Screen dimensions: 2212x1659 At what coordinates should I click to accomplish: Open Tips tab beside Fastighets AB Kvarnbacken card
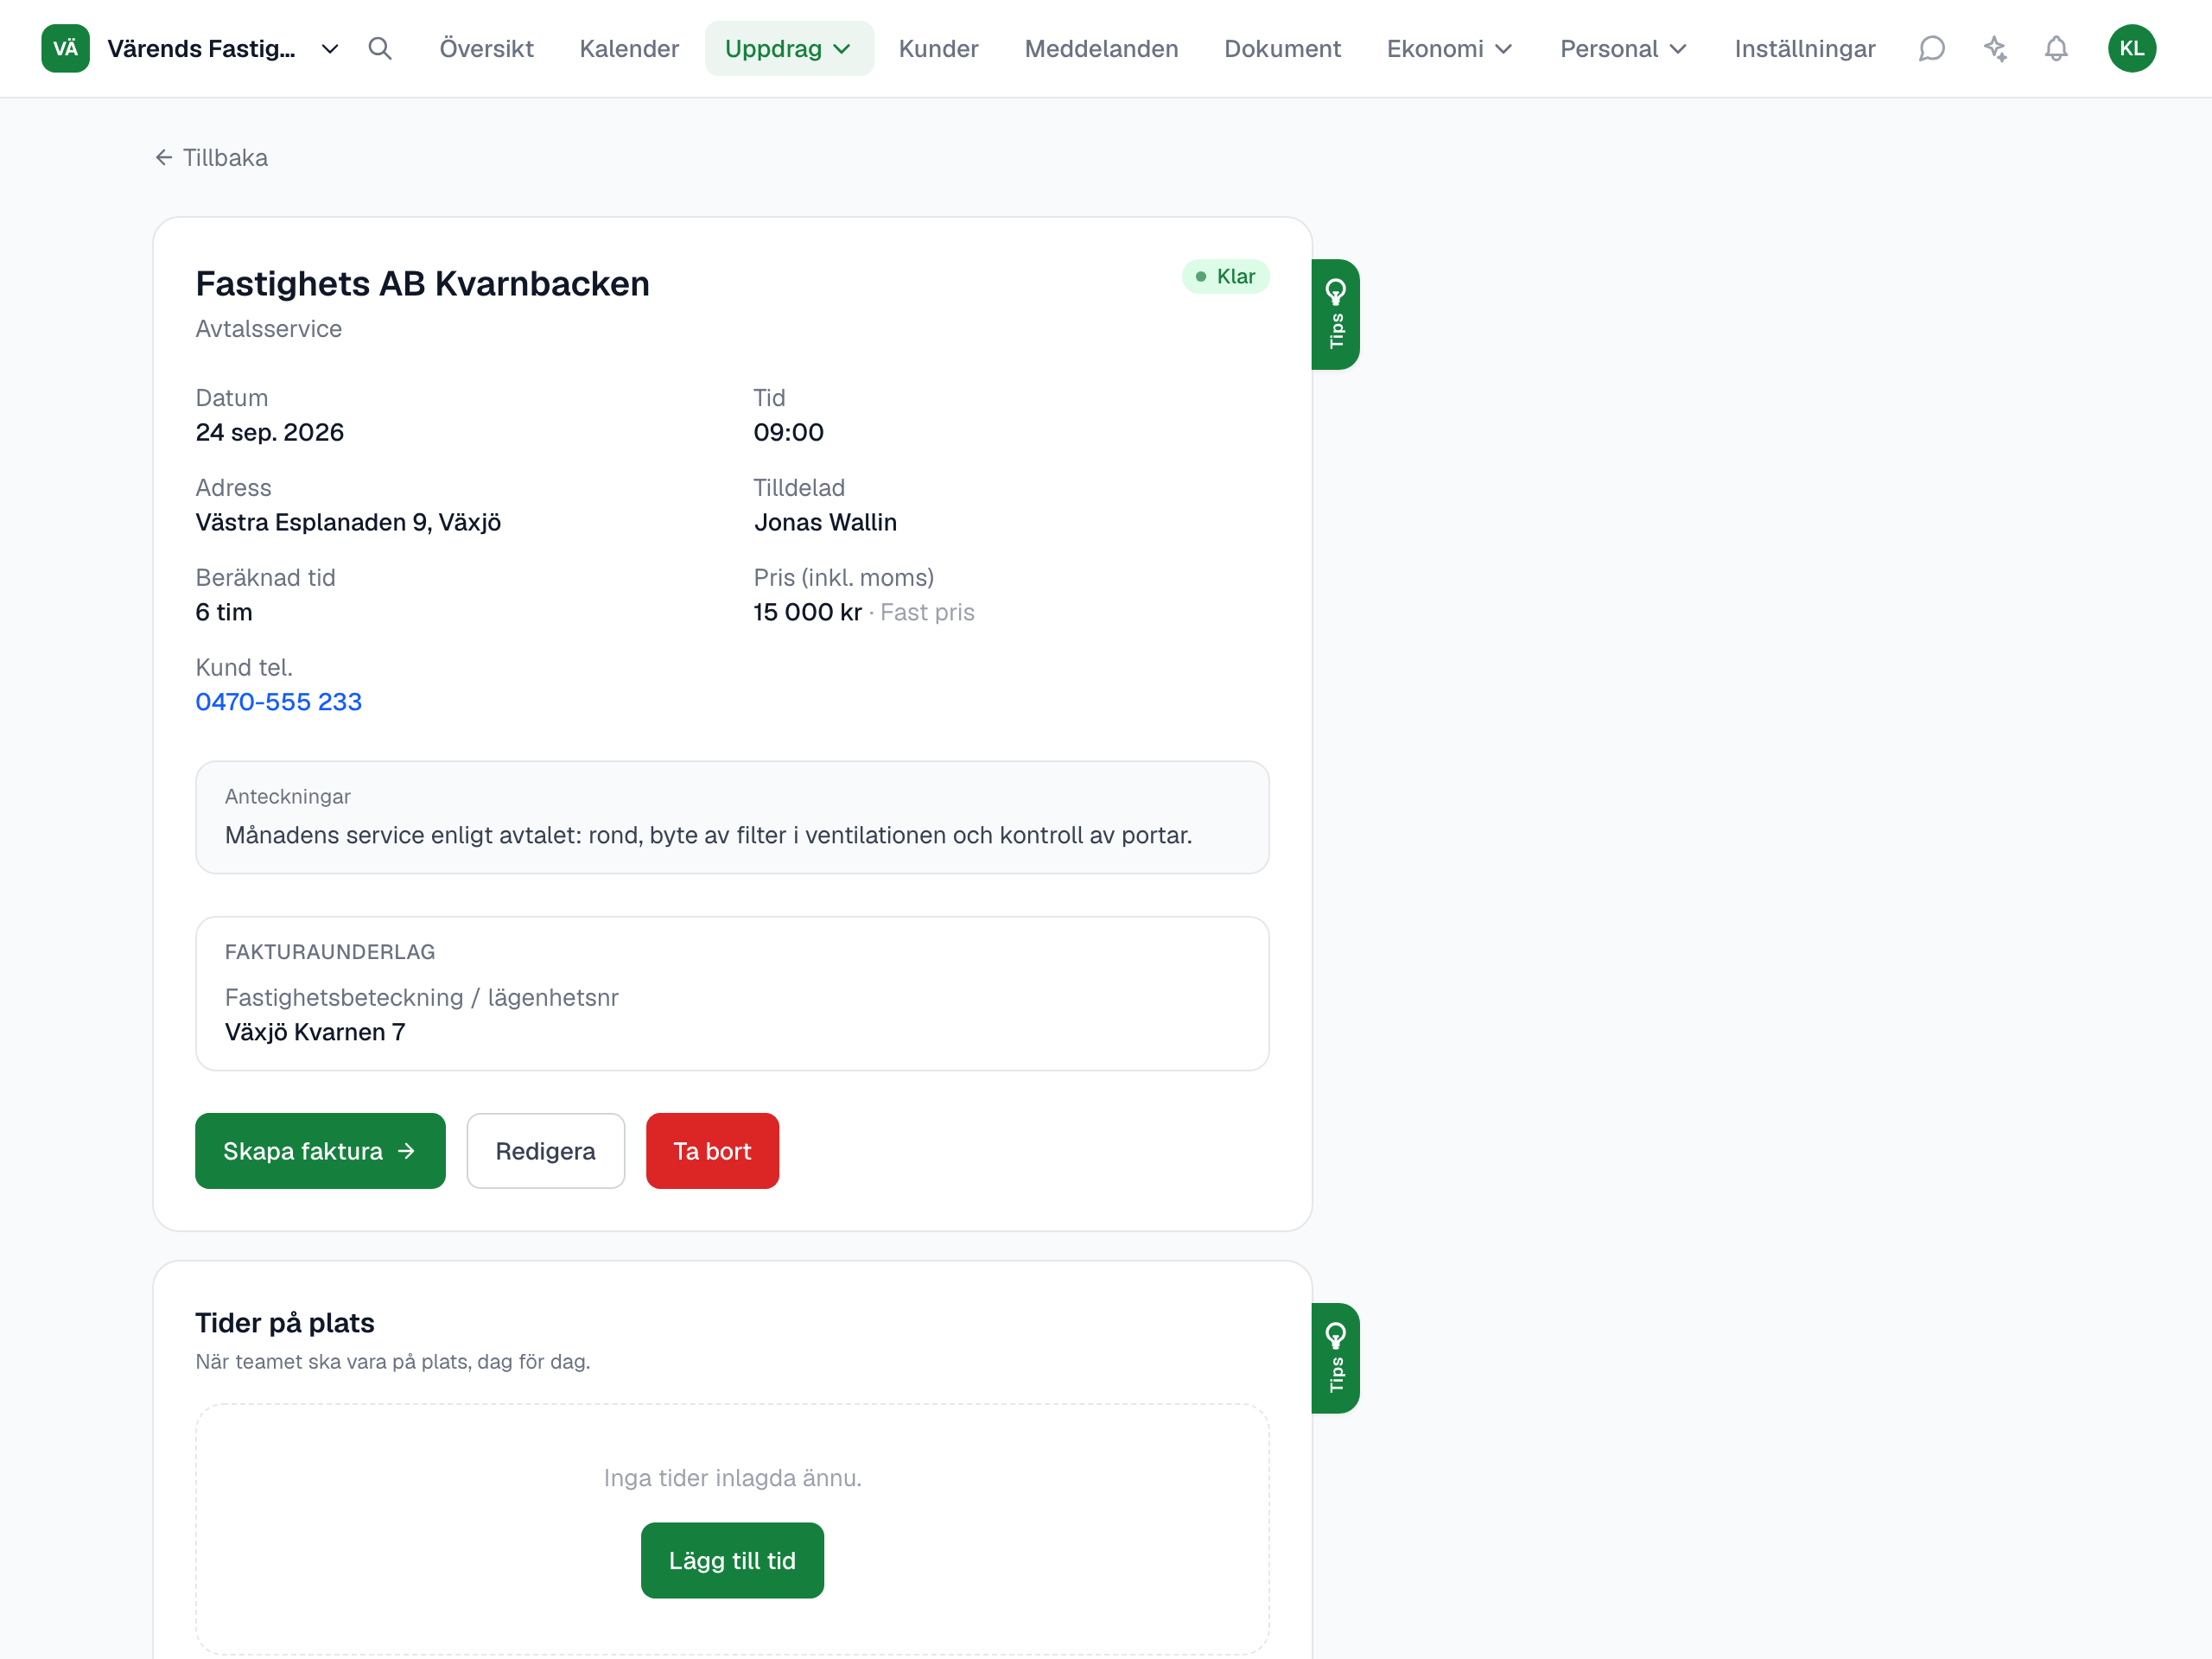tap(1336, 314)
